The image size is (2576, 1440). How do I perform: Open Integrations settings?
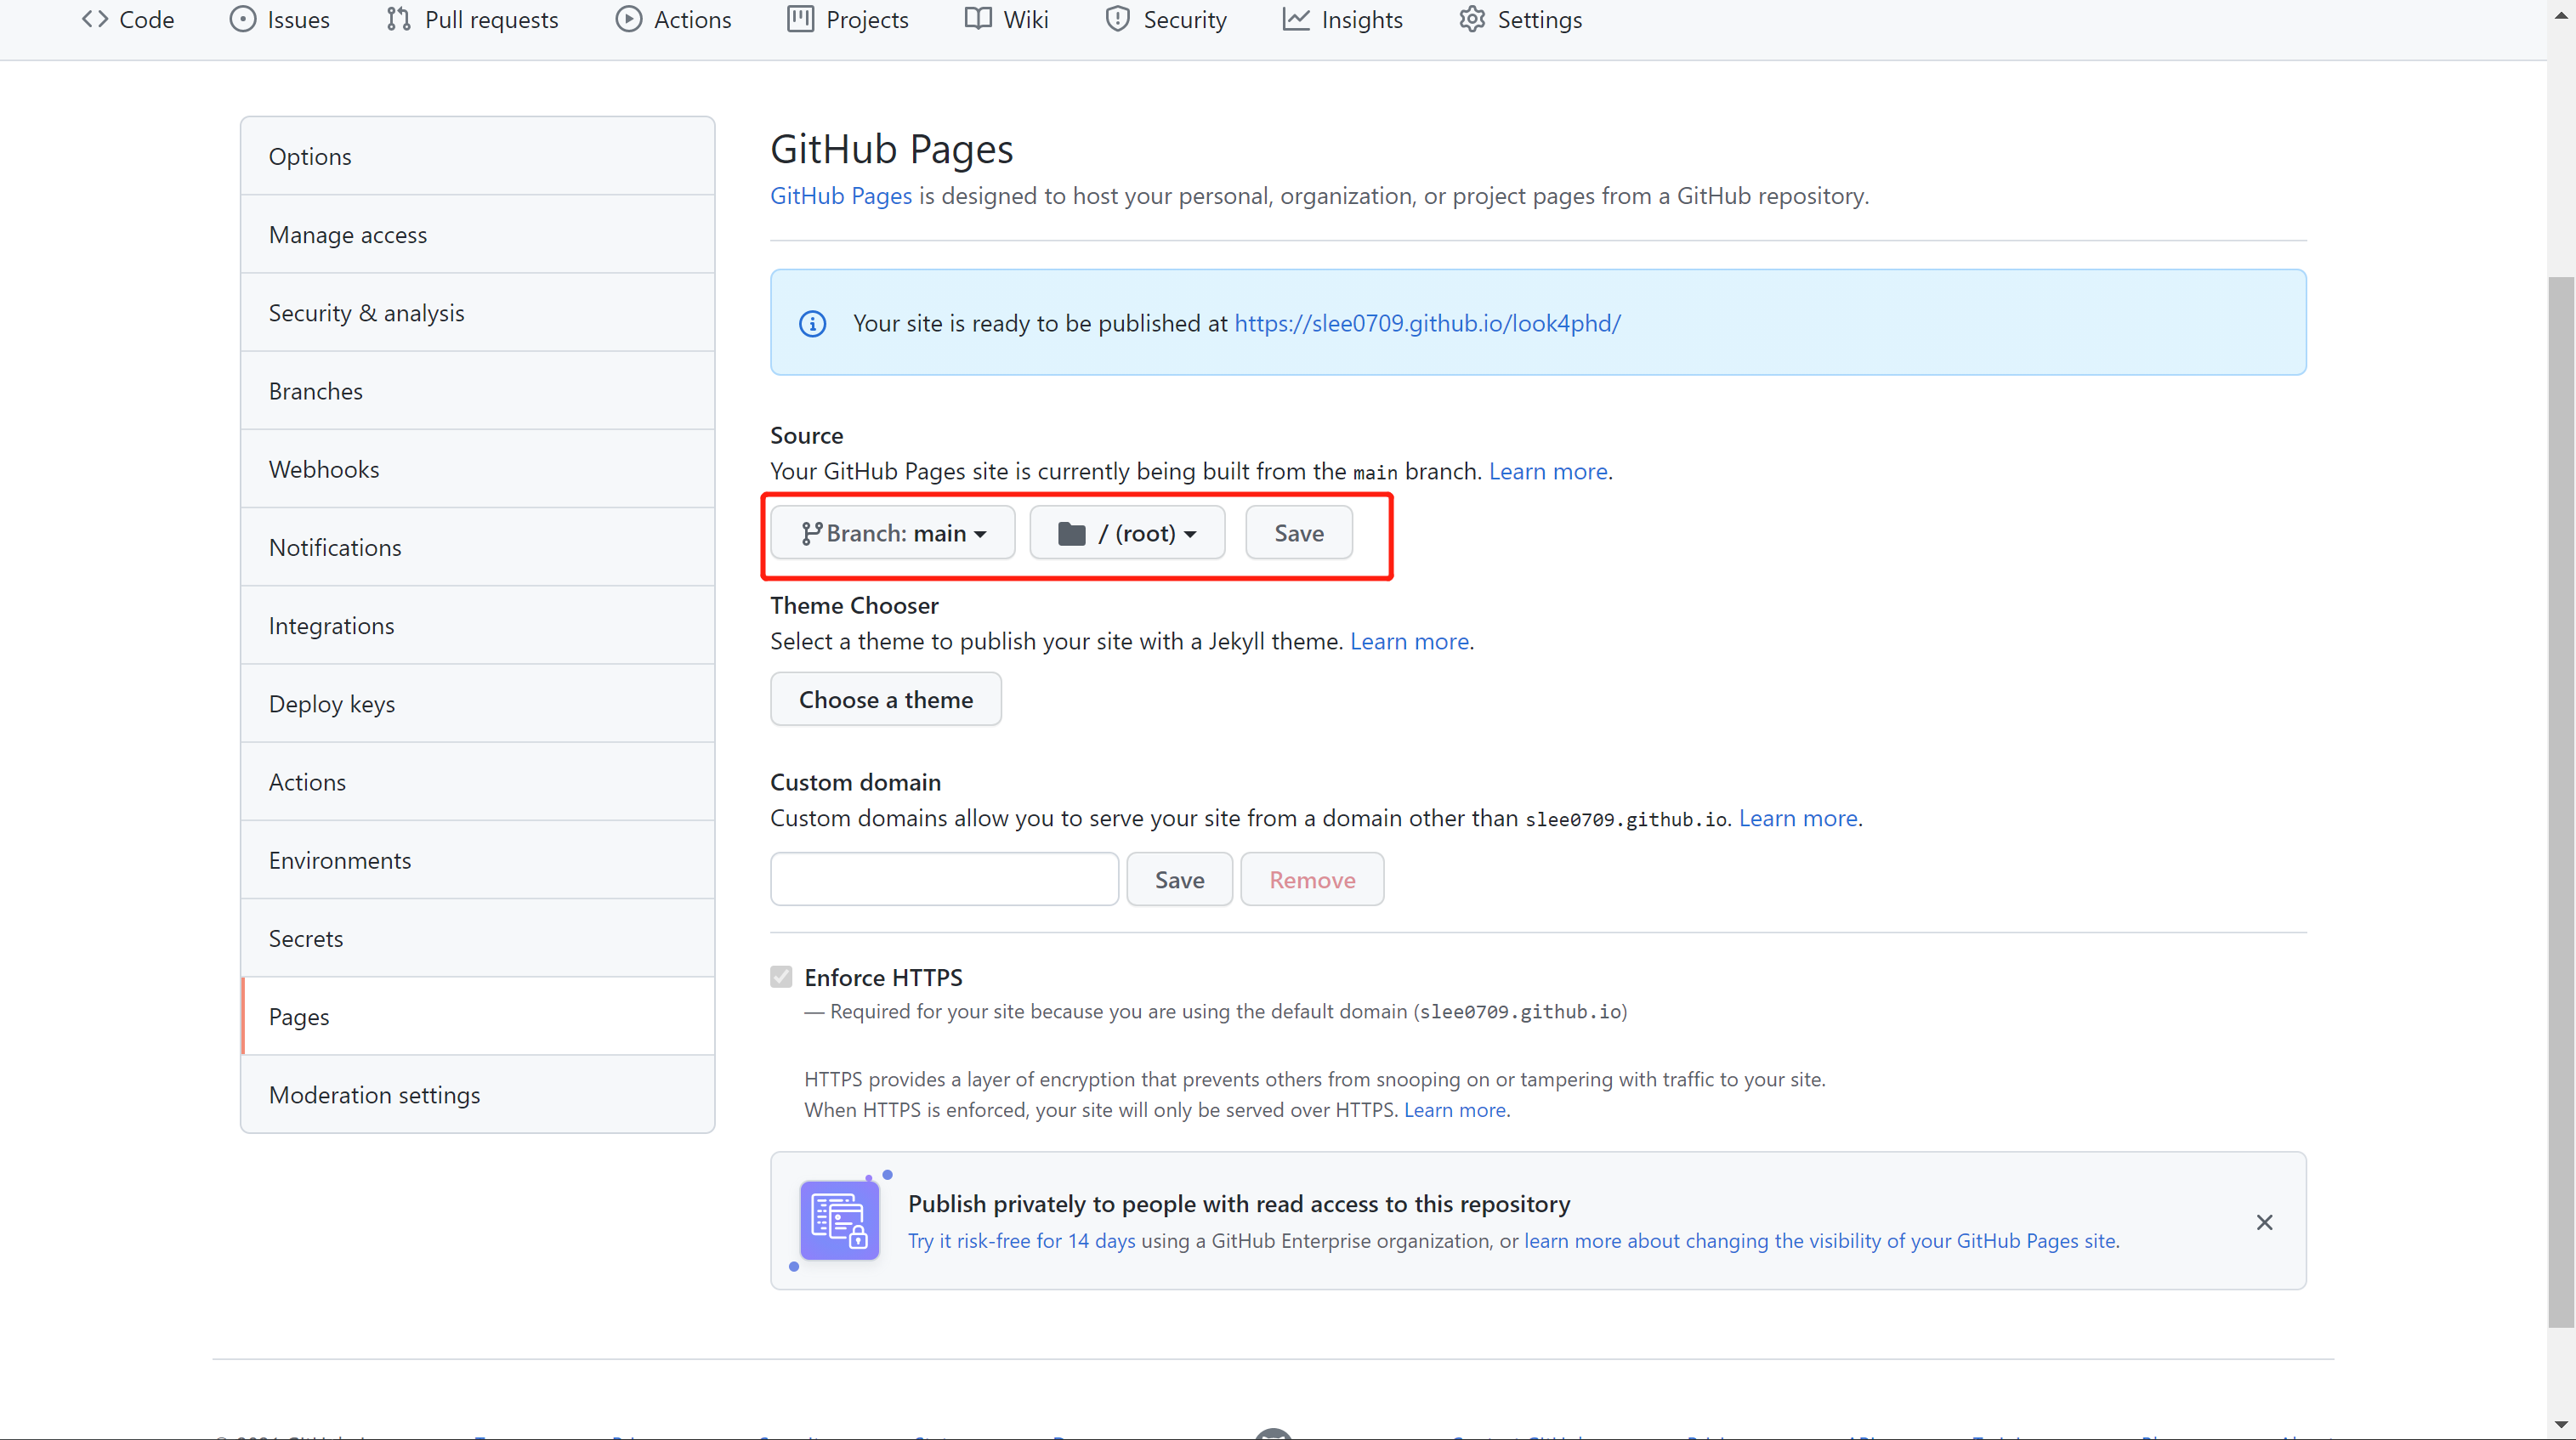pos(477,625)
